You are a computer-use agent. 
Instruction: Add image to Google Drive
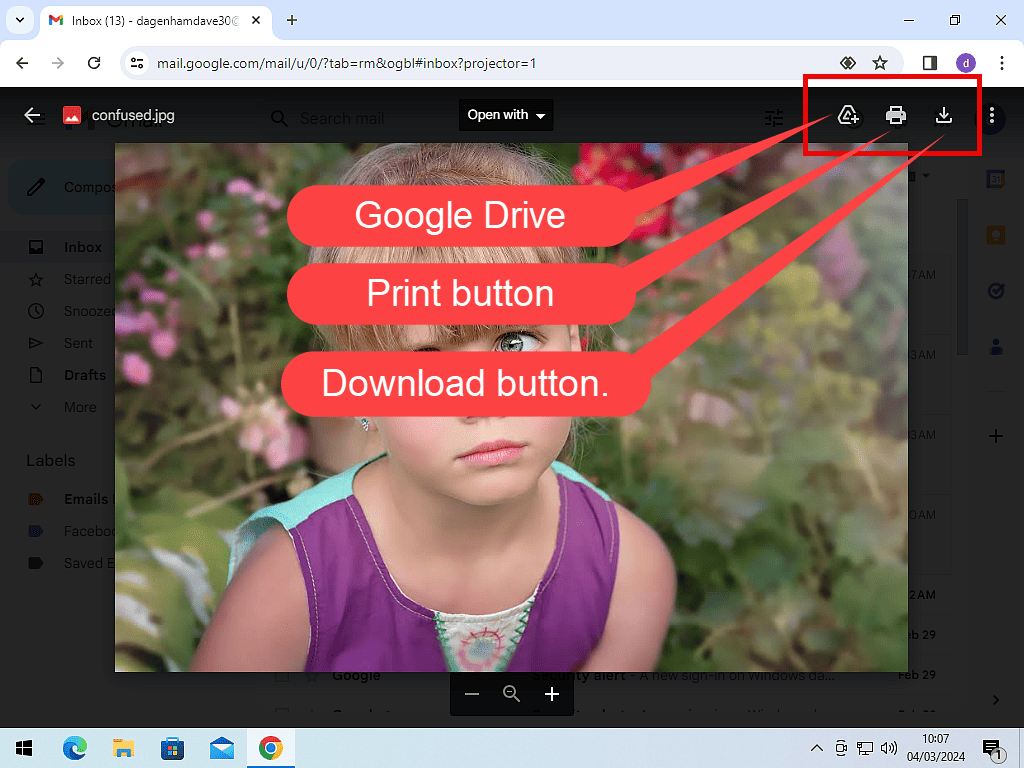(849, 116)
